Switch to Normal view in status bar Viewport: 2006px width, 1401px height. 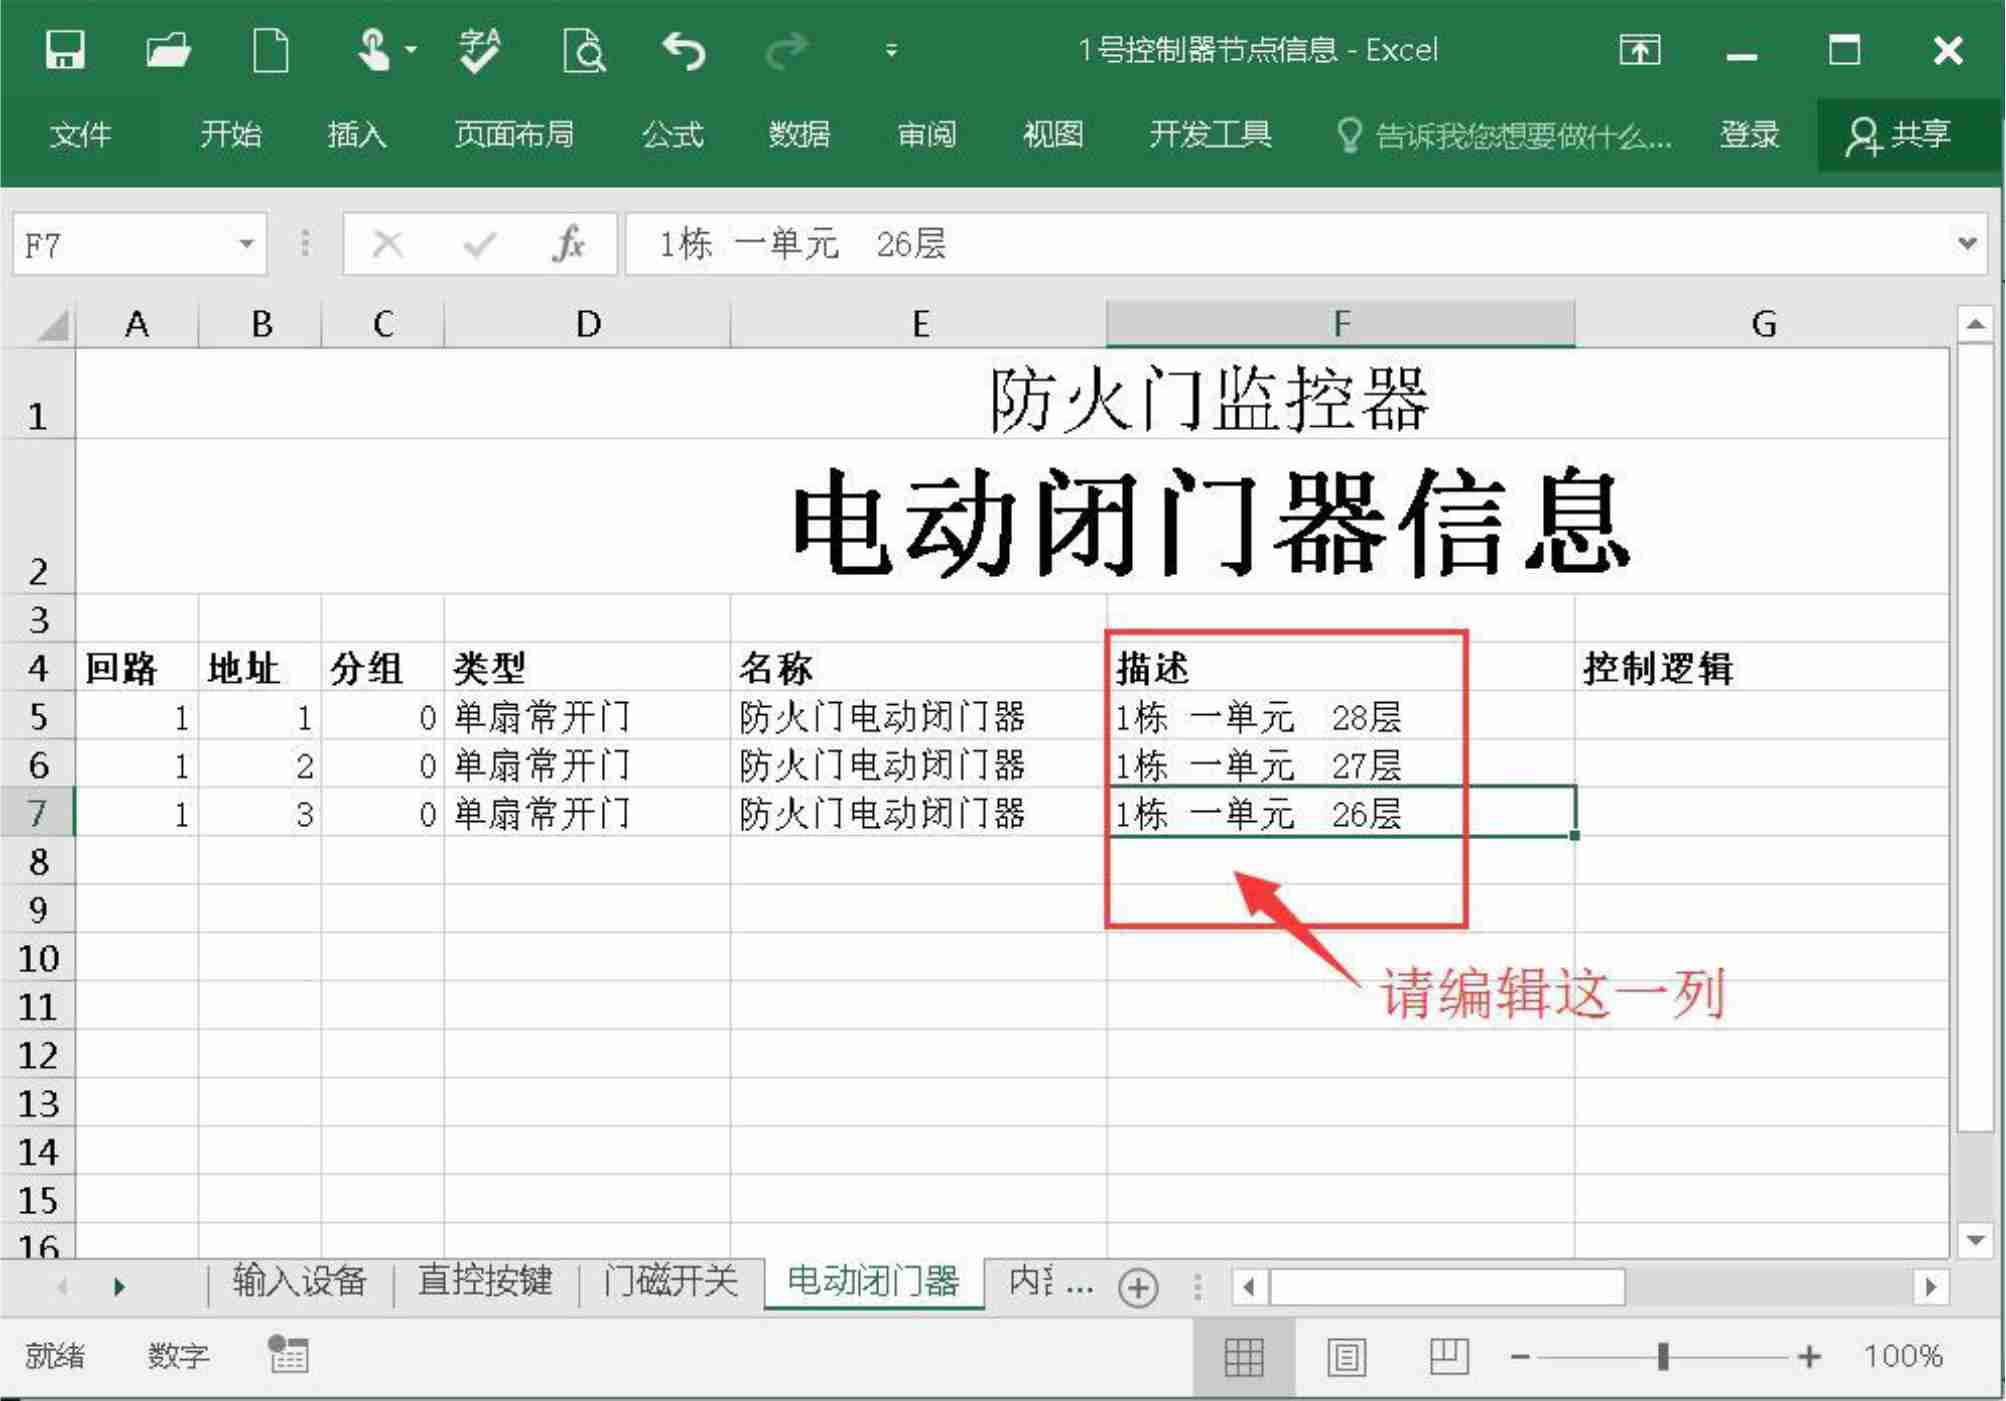point(1243,1357)
